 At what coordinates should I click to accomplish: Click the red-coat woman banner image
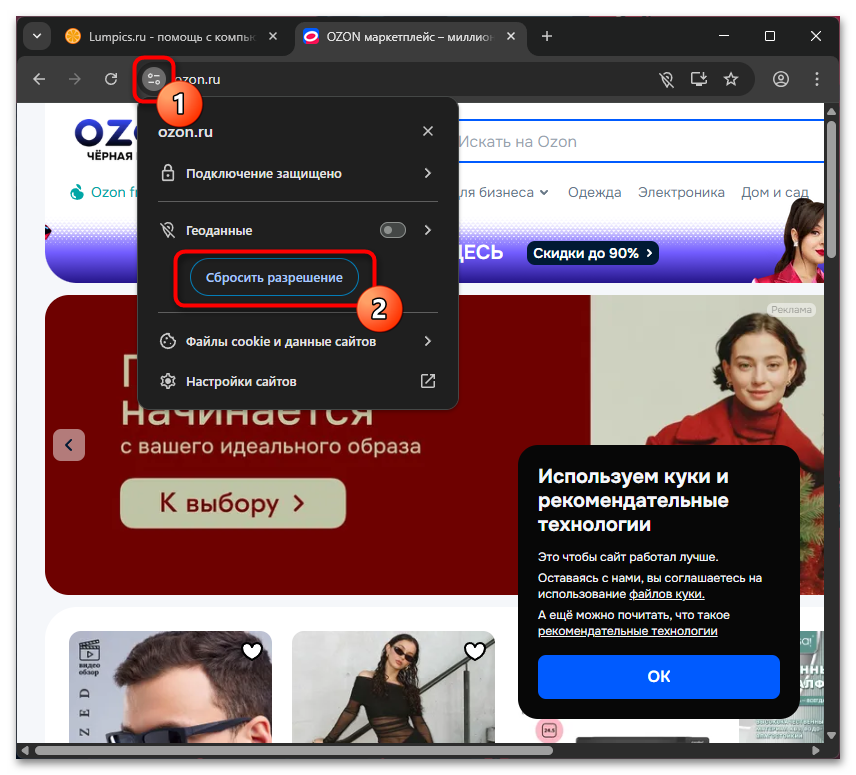[x=707, y=371]
